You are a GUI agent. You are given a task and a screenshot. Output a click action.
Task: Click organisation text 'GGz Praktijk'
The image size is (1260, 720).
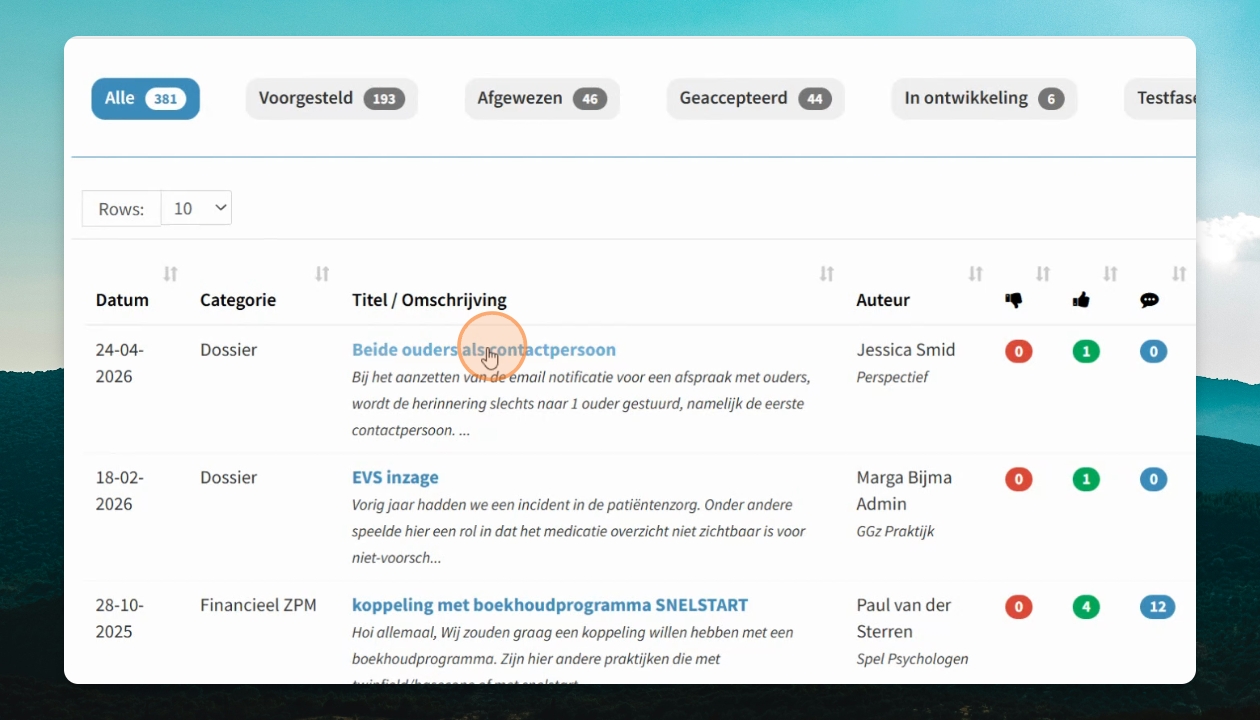click(x=895, y=531)
